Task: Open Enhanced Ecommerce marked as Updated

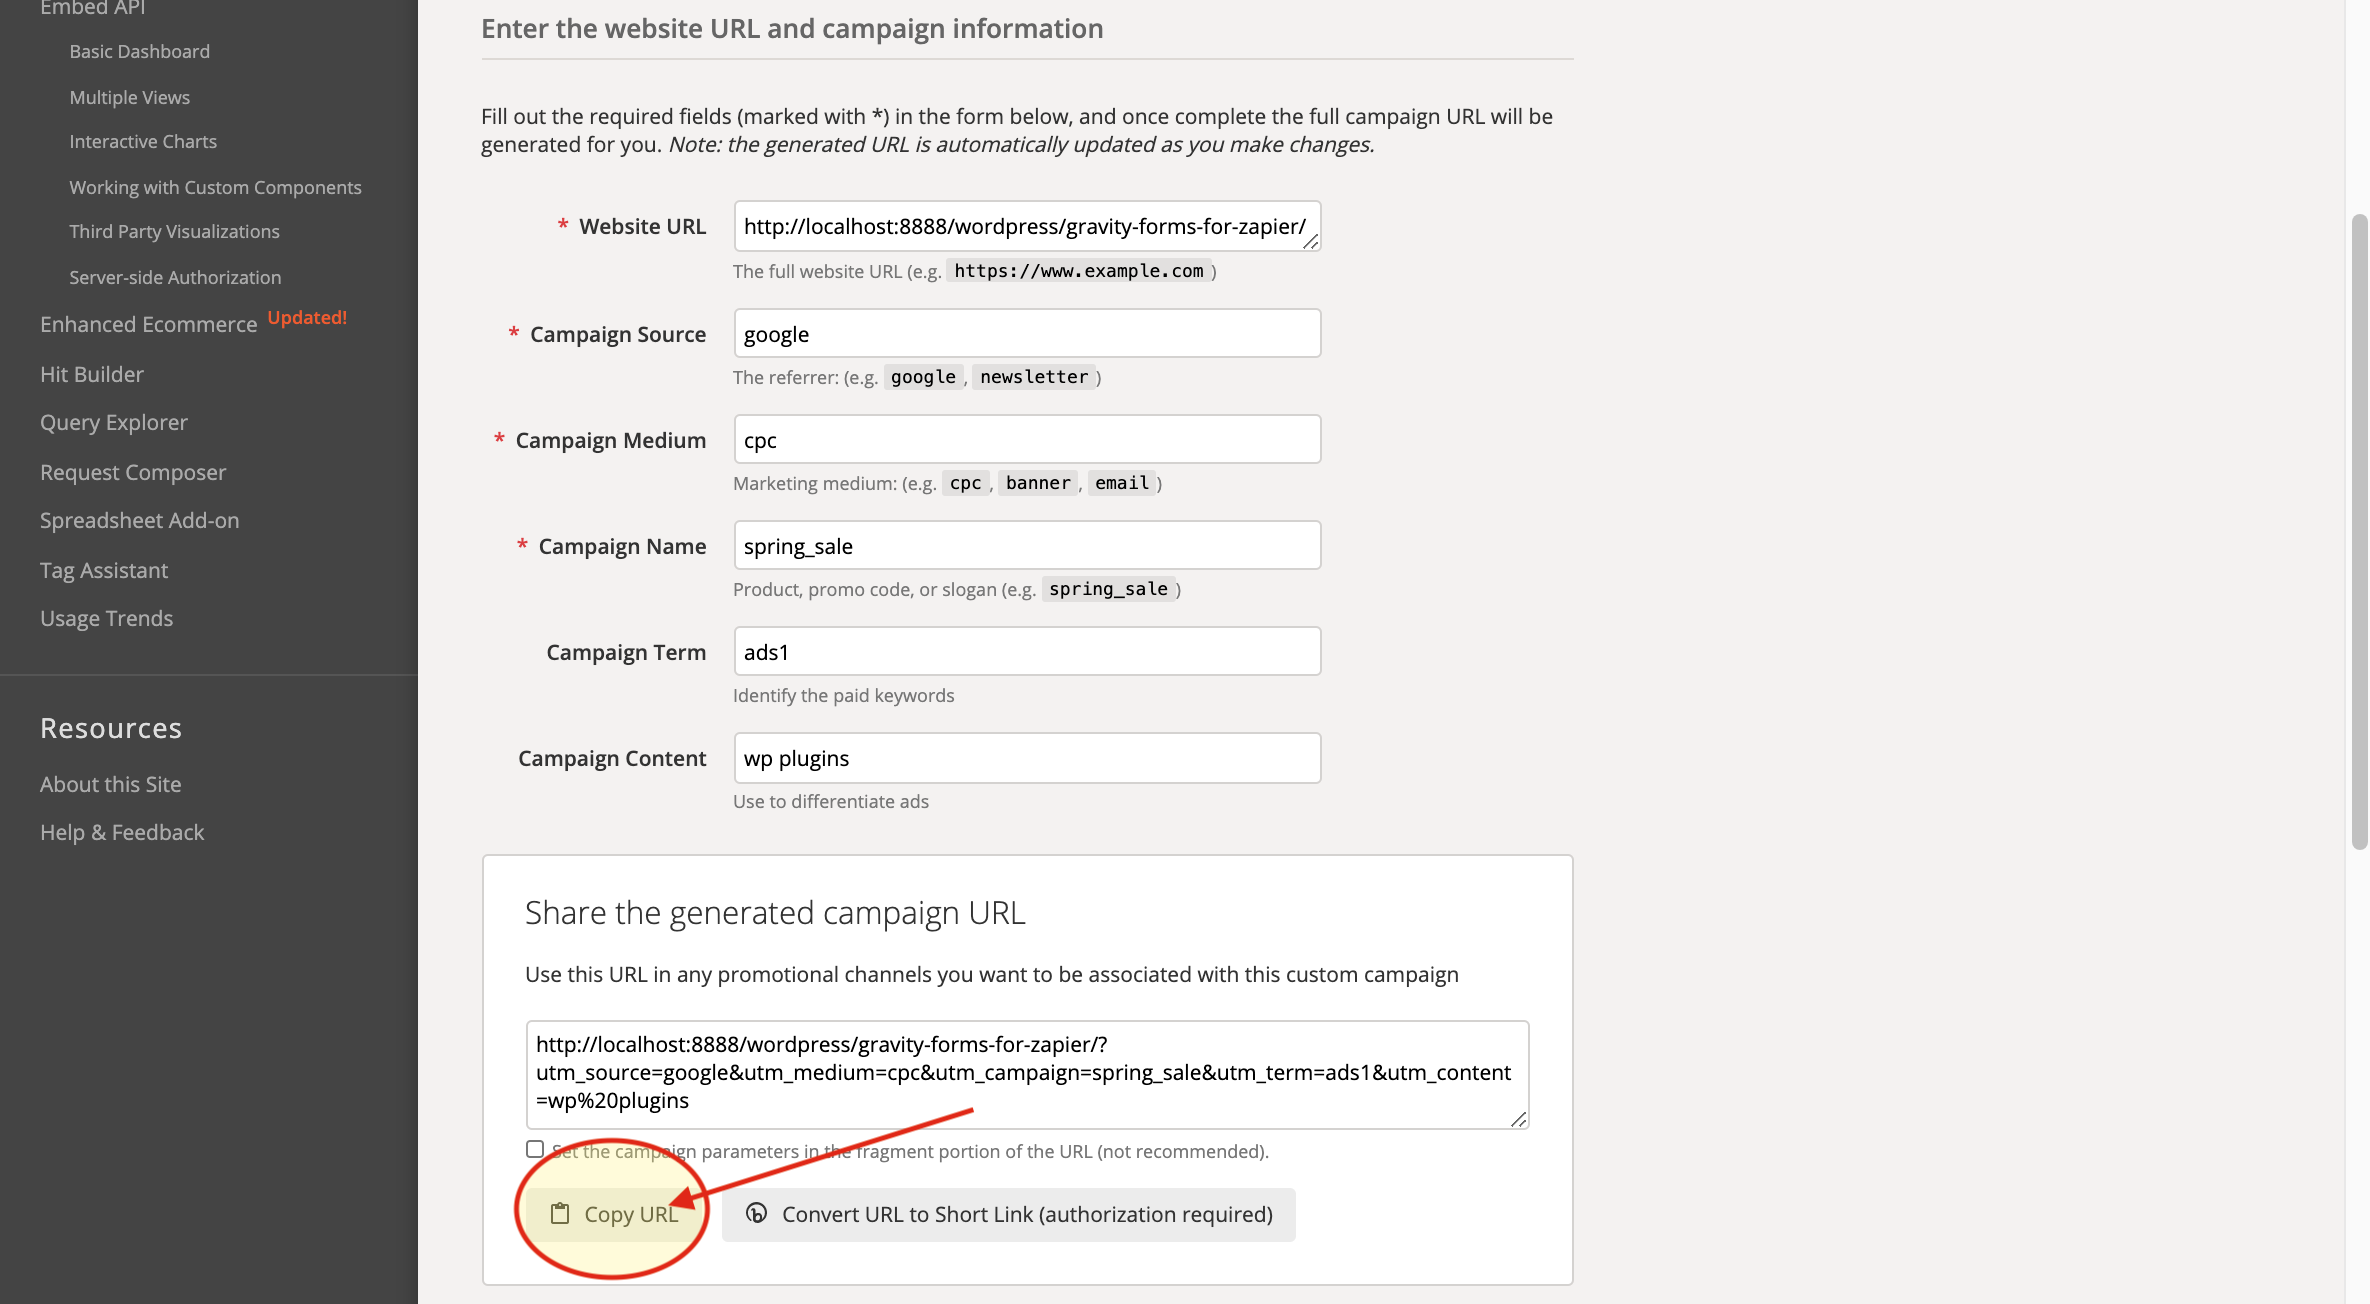Action: point(148,324)
